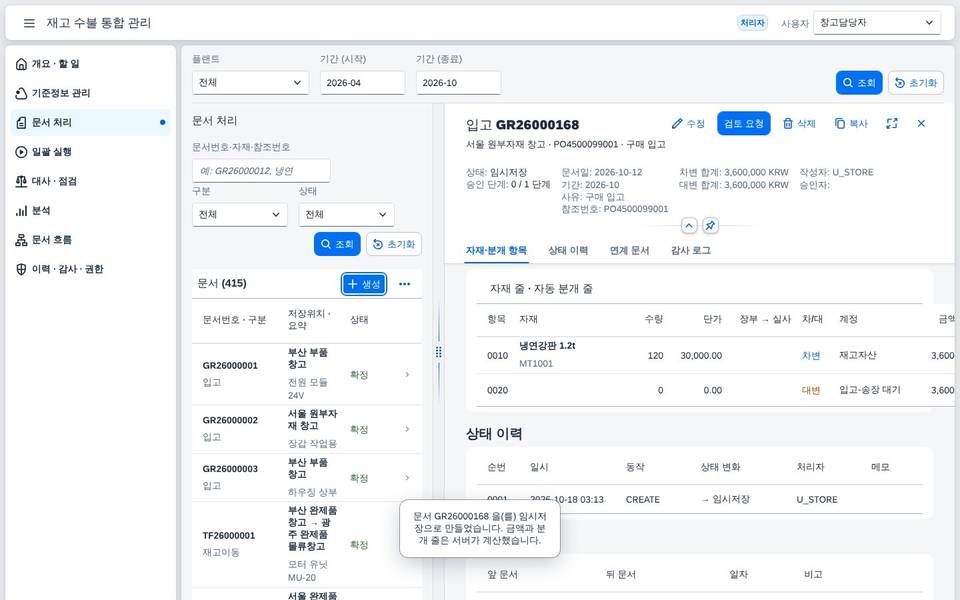
Task: Open 일괄 실행 in sidebar
Action: [91, 152]
